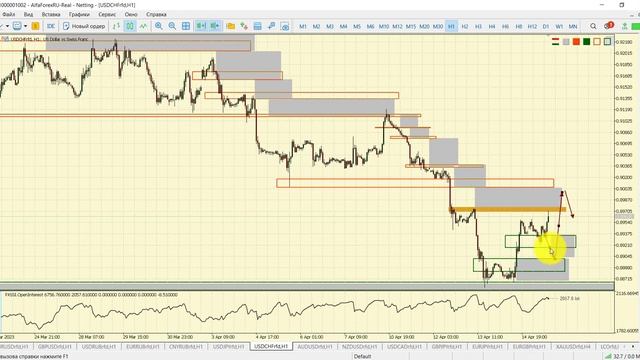Image resolution: width=640 pixels, height=360 pixels.
Task: Select MN timeframe
Action: coord(573,26)
